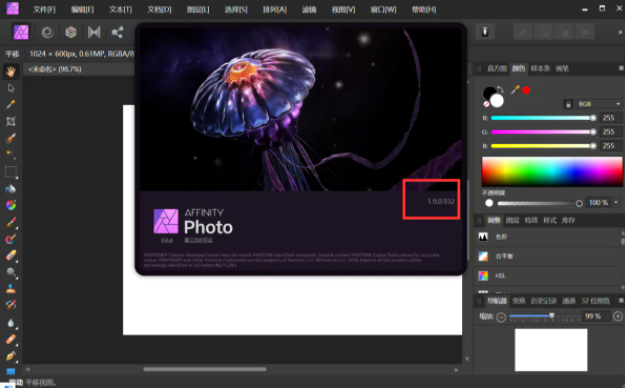Switch to the 特效 tab

[x=531, y=220]
